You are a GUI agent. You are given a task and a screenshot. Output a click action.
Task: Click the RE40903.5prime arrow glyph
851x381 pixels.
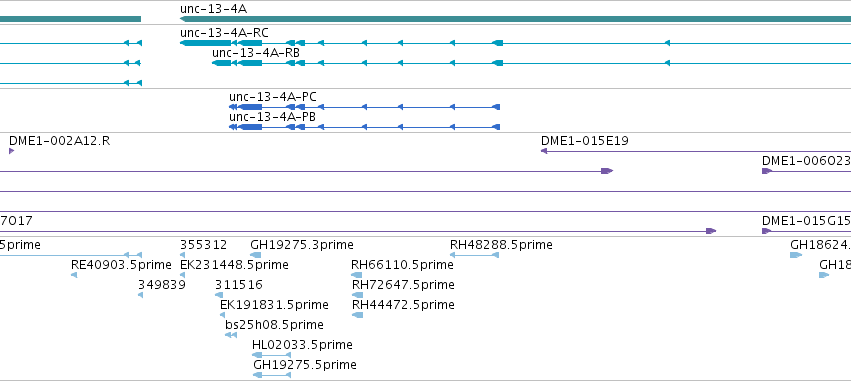click(74, 275)
